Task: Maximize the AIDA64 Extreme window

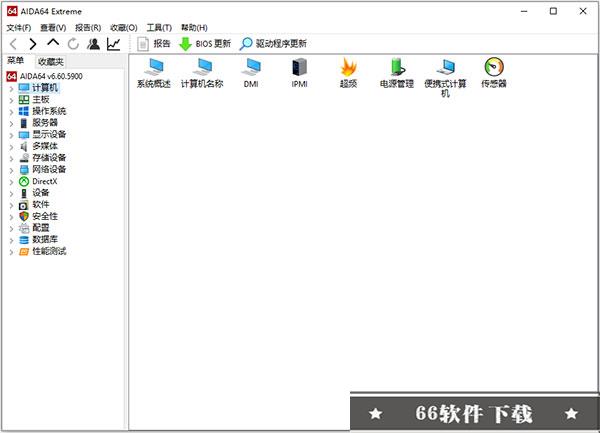Action: point(553,11)
